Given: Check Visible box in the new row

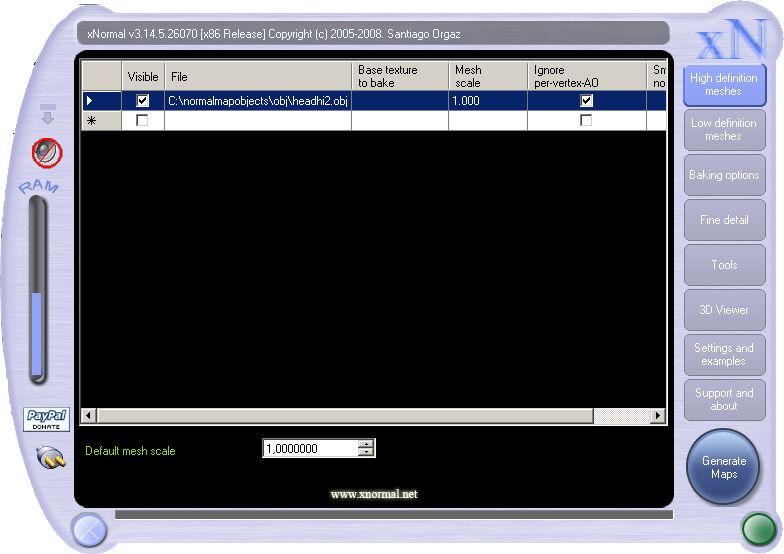Looking at the screenshot, I should click(142, 120).
